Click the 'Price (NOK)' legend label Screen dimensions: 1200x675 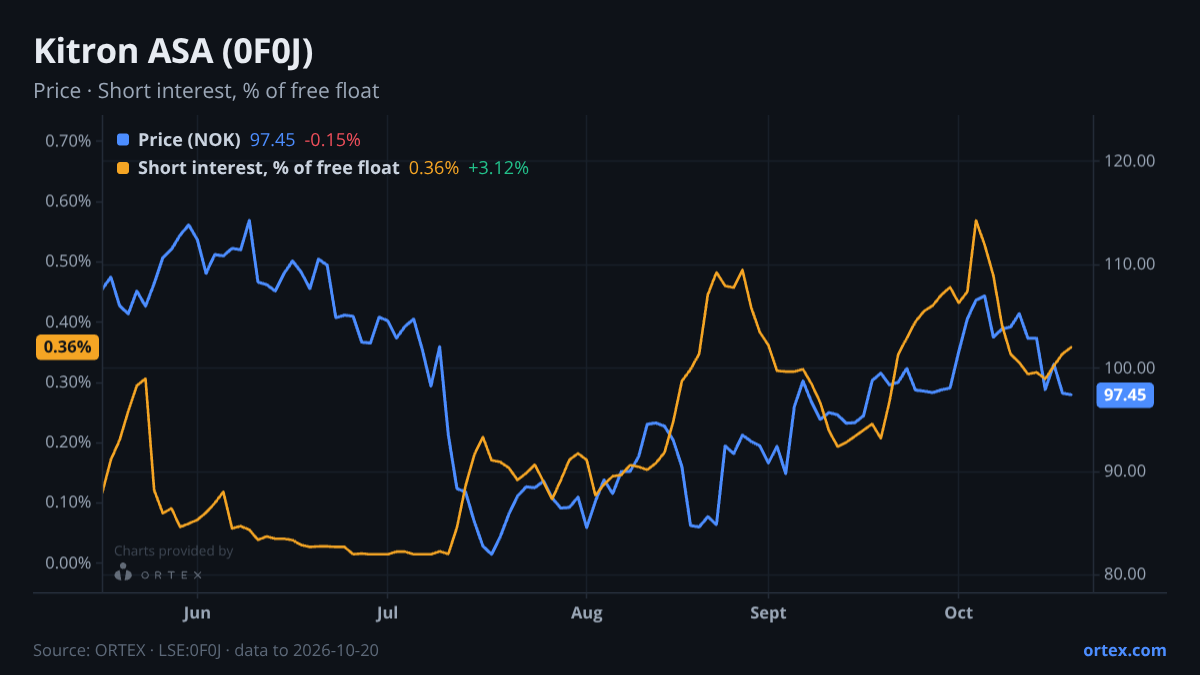[189, 140]
